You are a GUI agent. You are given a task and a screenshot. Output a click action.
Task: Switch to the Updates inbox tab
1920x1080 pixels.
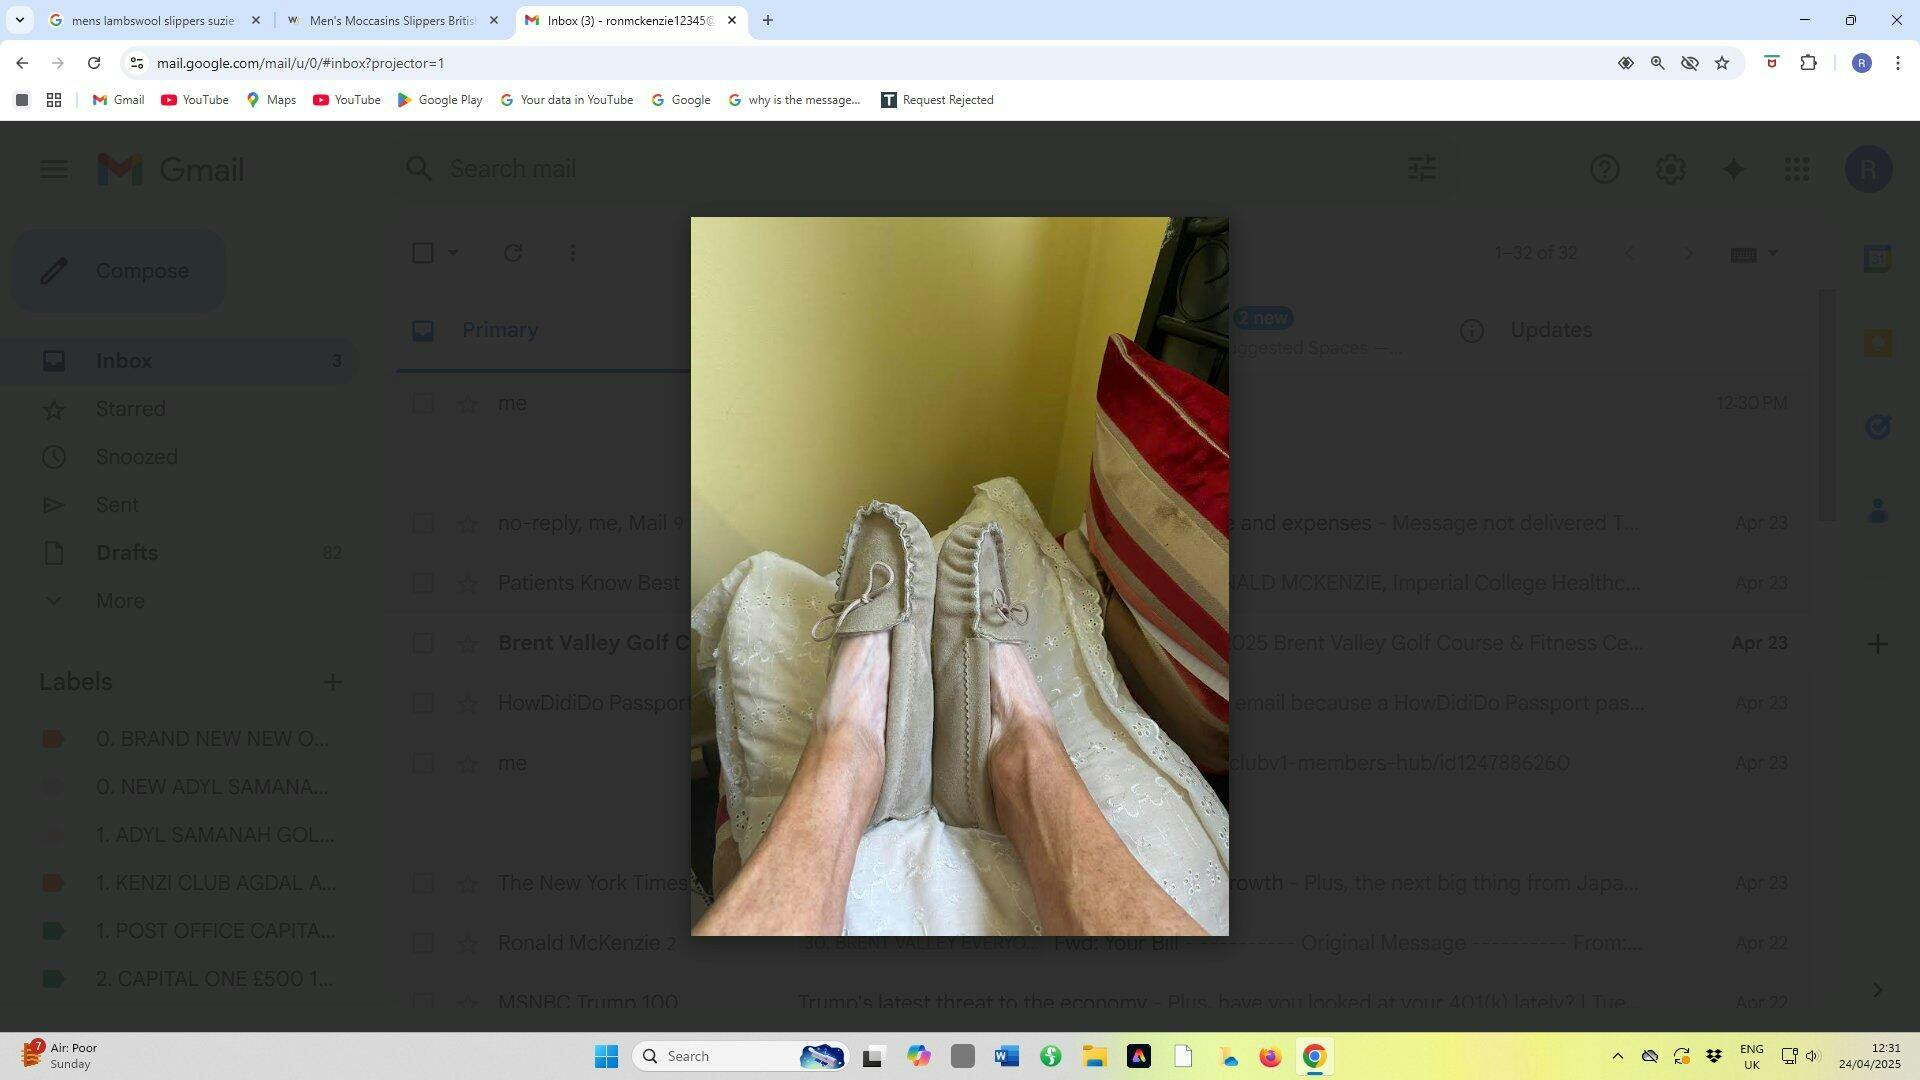click(x=1550, y=330)
